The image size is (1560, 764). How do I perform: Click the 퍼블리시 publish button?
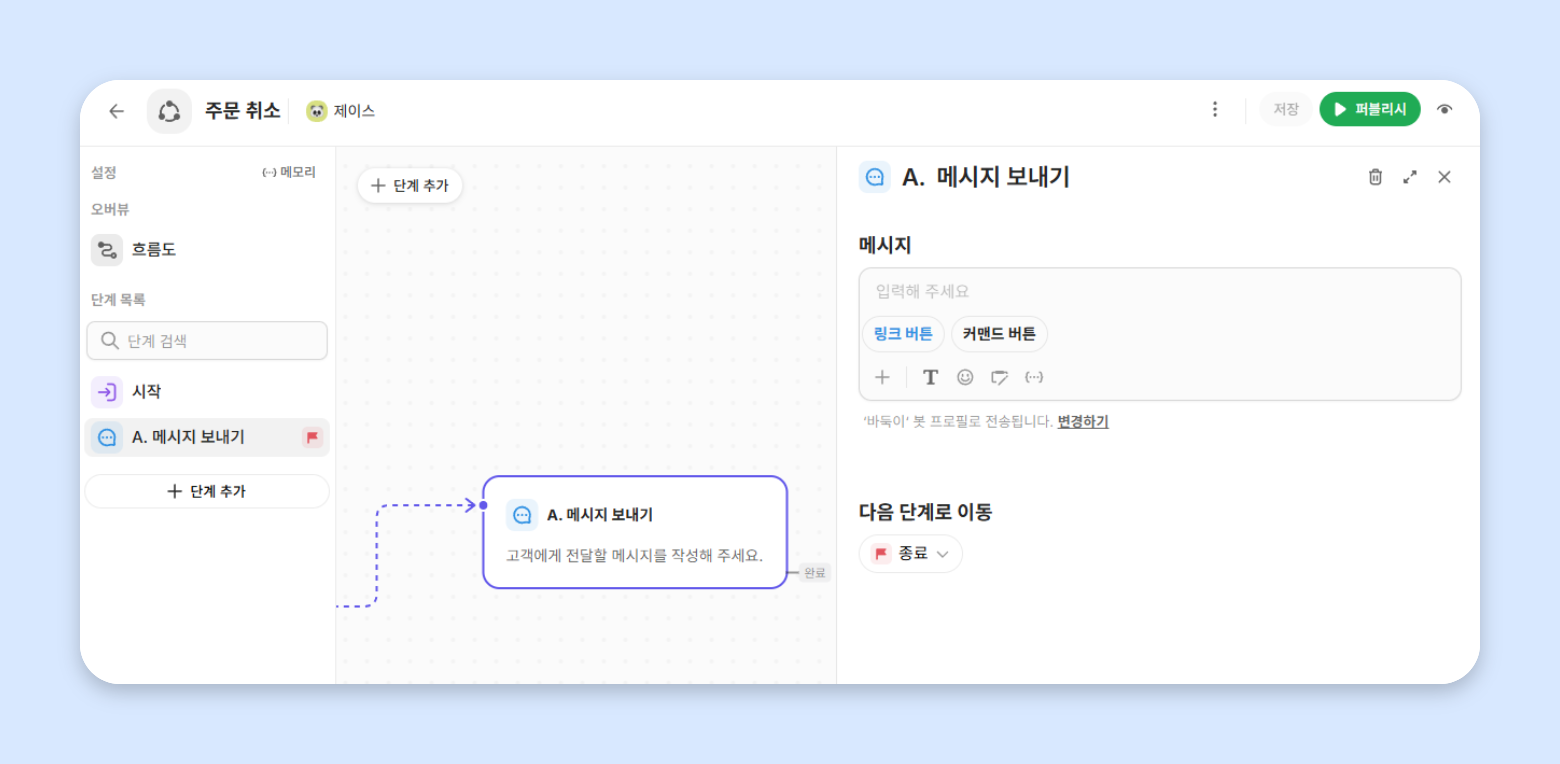coord(1370,109)
